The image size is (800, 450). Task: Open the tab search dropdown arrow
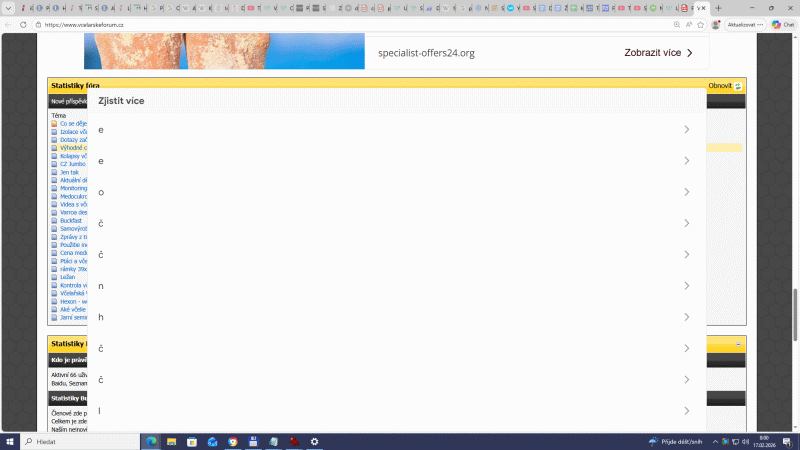pyautogui.click(x=8, y=8)
